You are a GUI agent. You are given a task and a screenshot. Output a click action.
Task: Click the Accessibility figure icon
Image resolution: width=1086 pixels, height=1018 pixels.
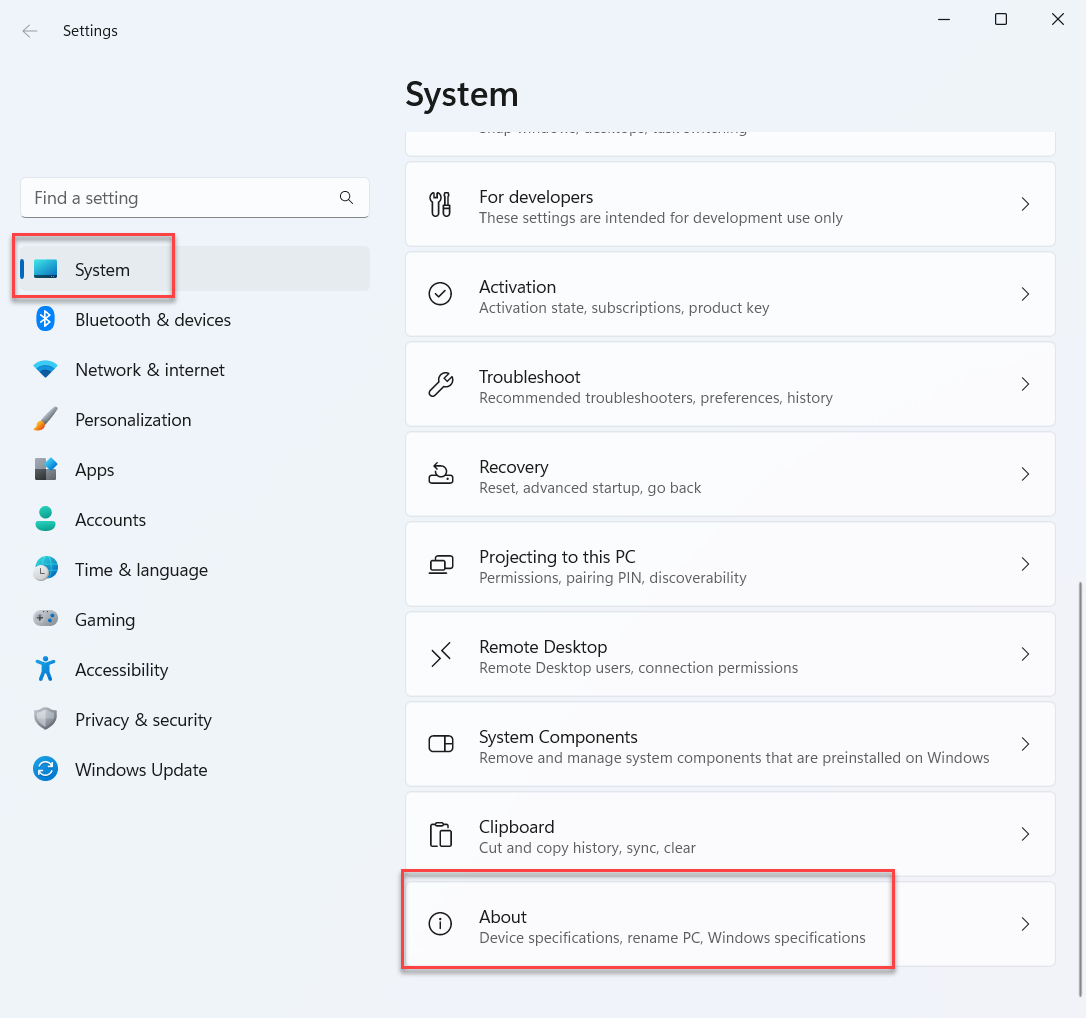coord(46,669)
